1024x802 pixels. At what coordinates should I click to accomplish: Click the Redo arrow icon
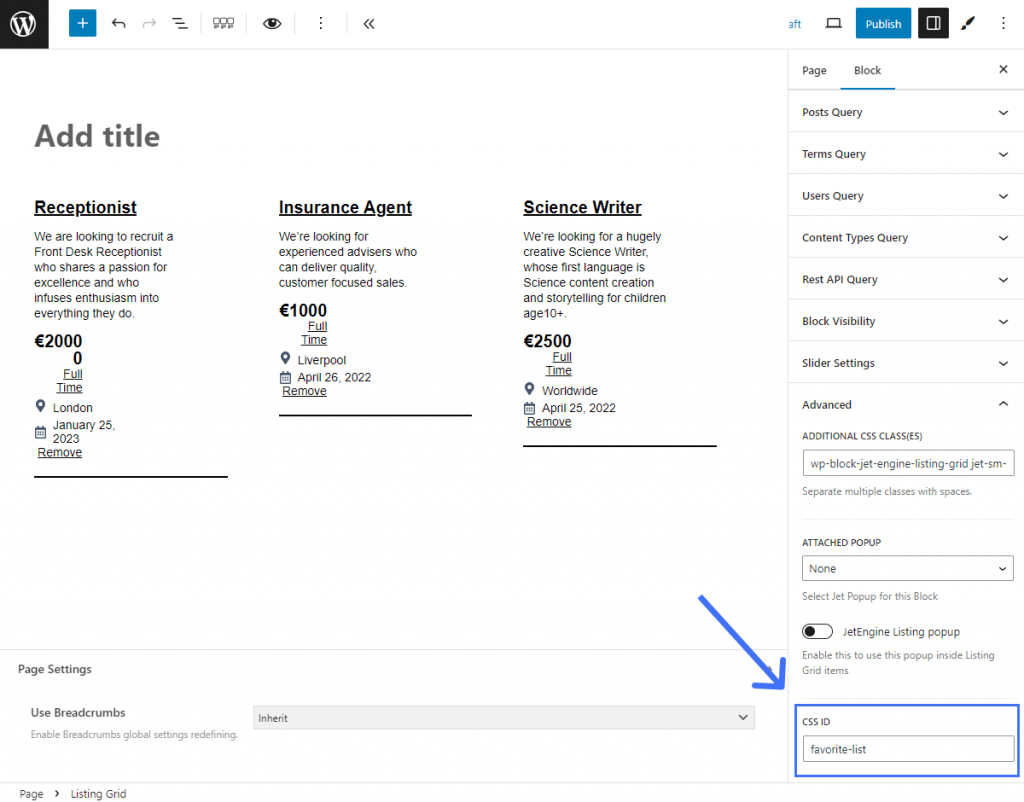pyautogui.click(x=148, y=23)
